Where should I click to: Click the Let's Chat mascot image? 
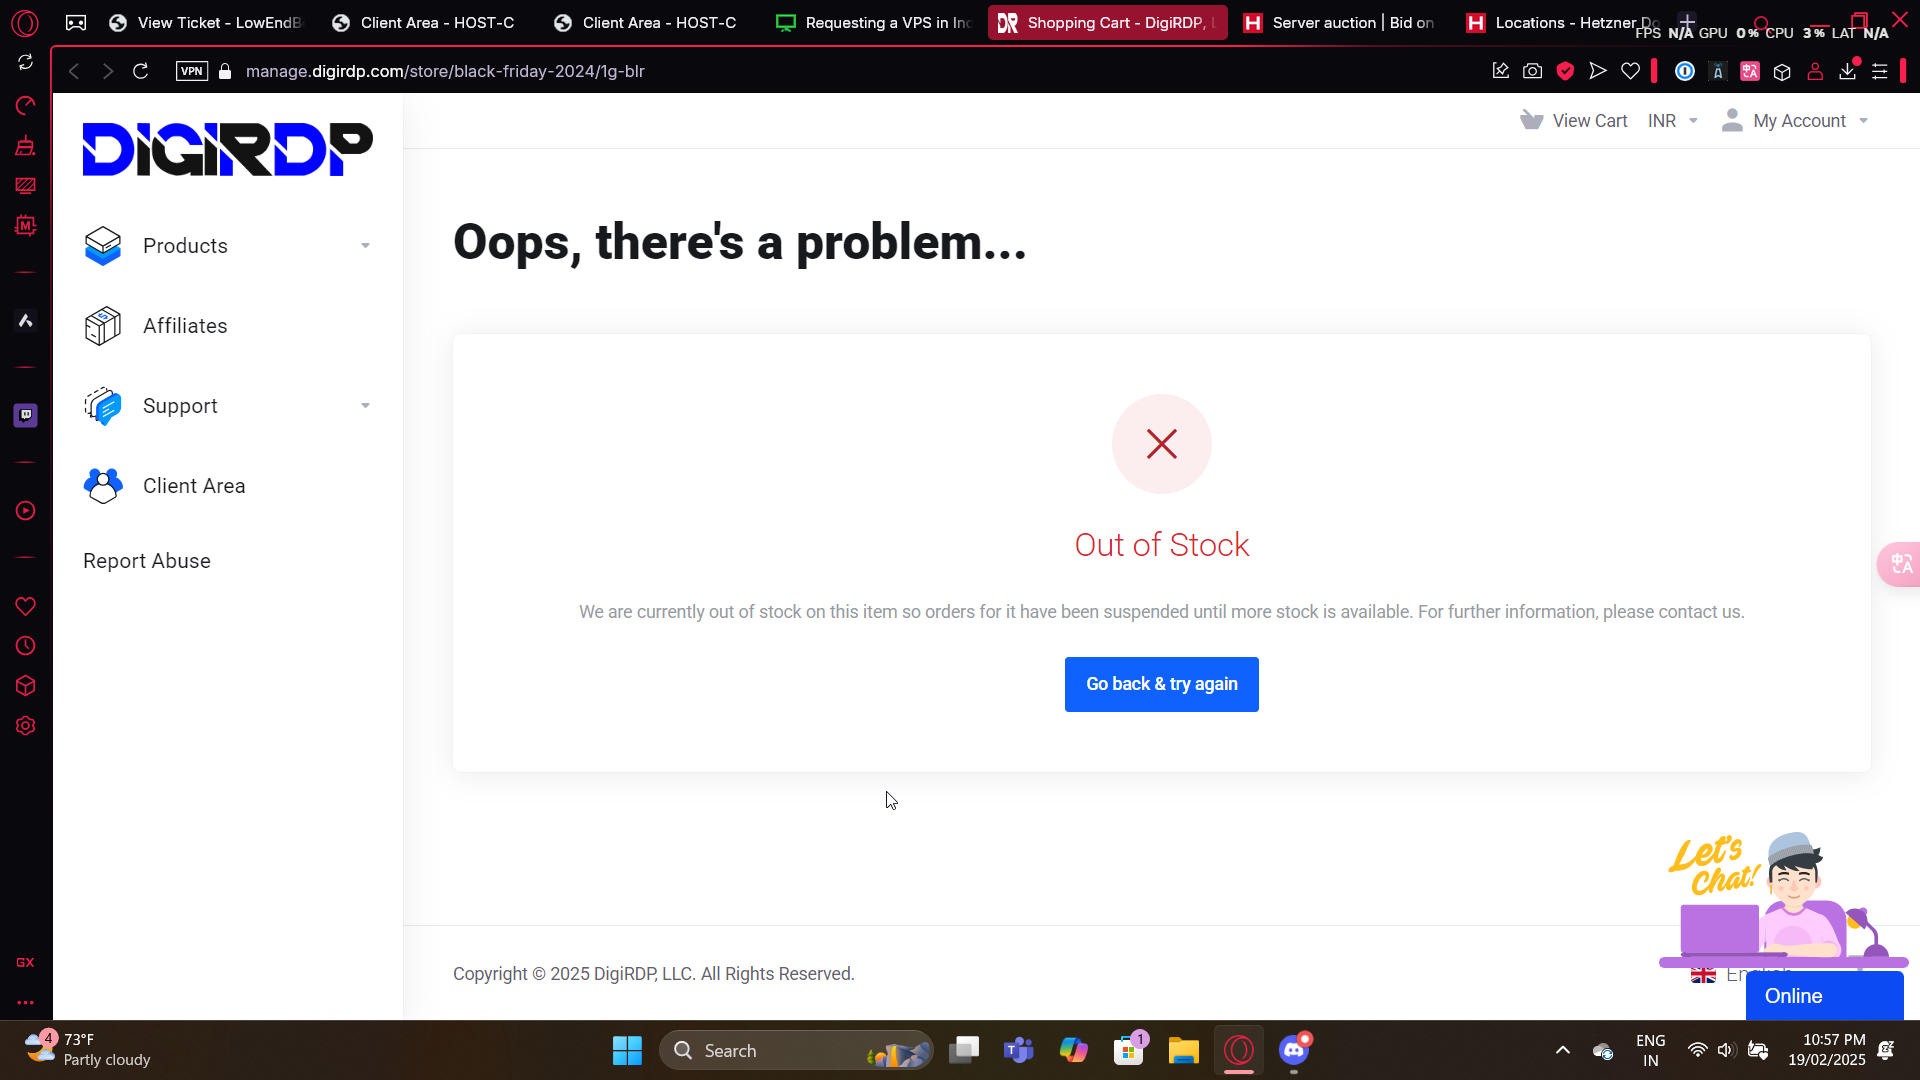[1784, 898]
